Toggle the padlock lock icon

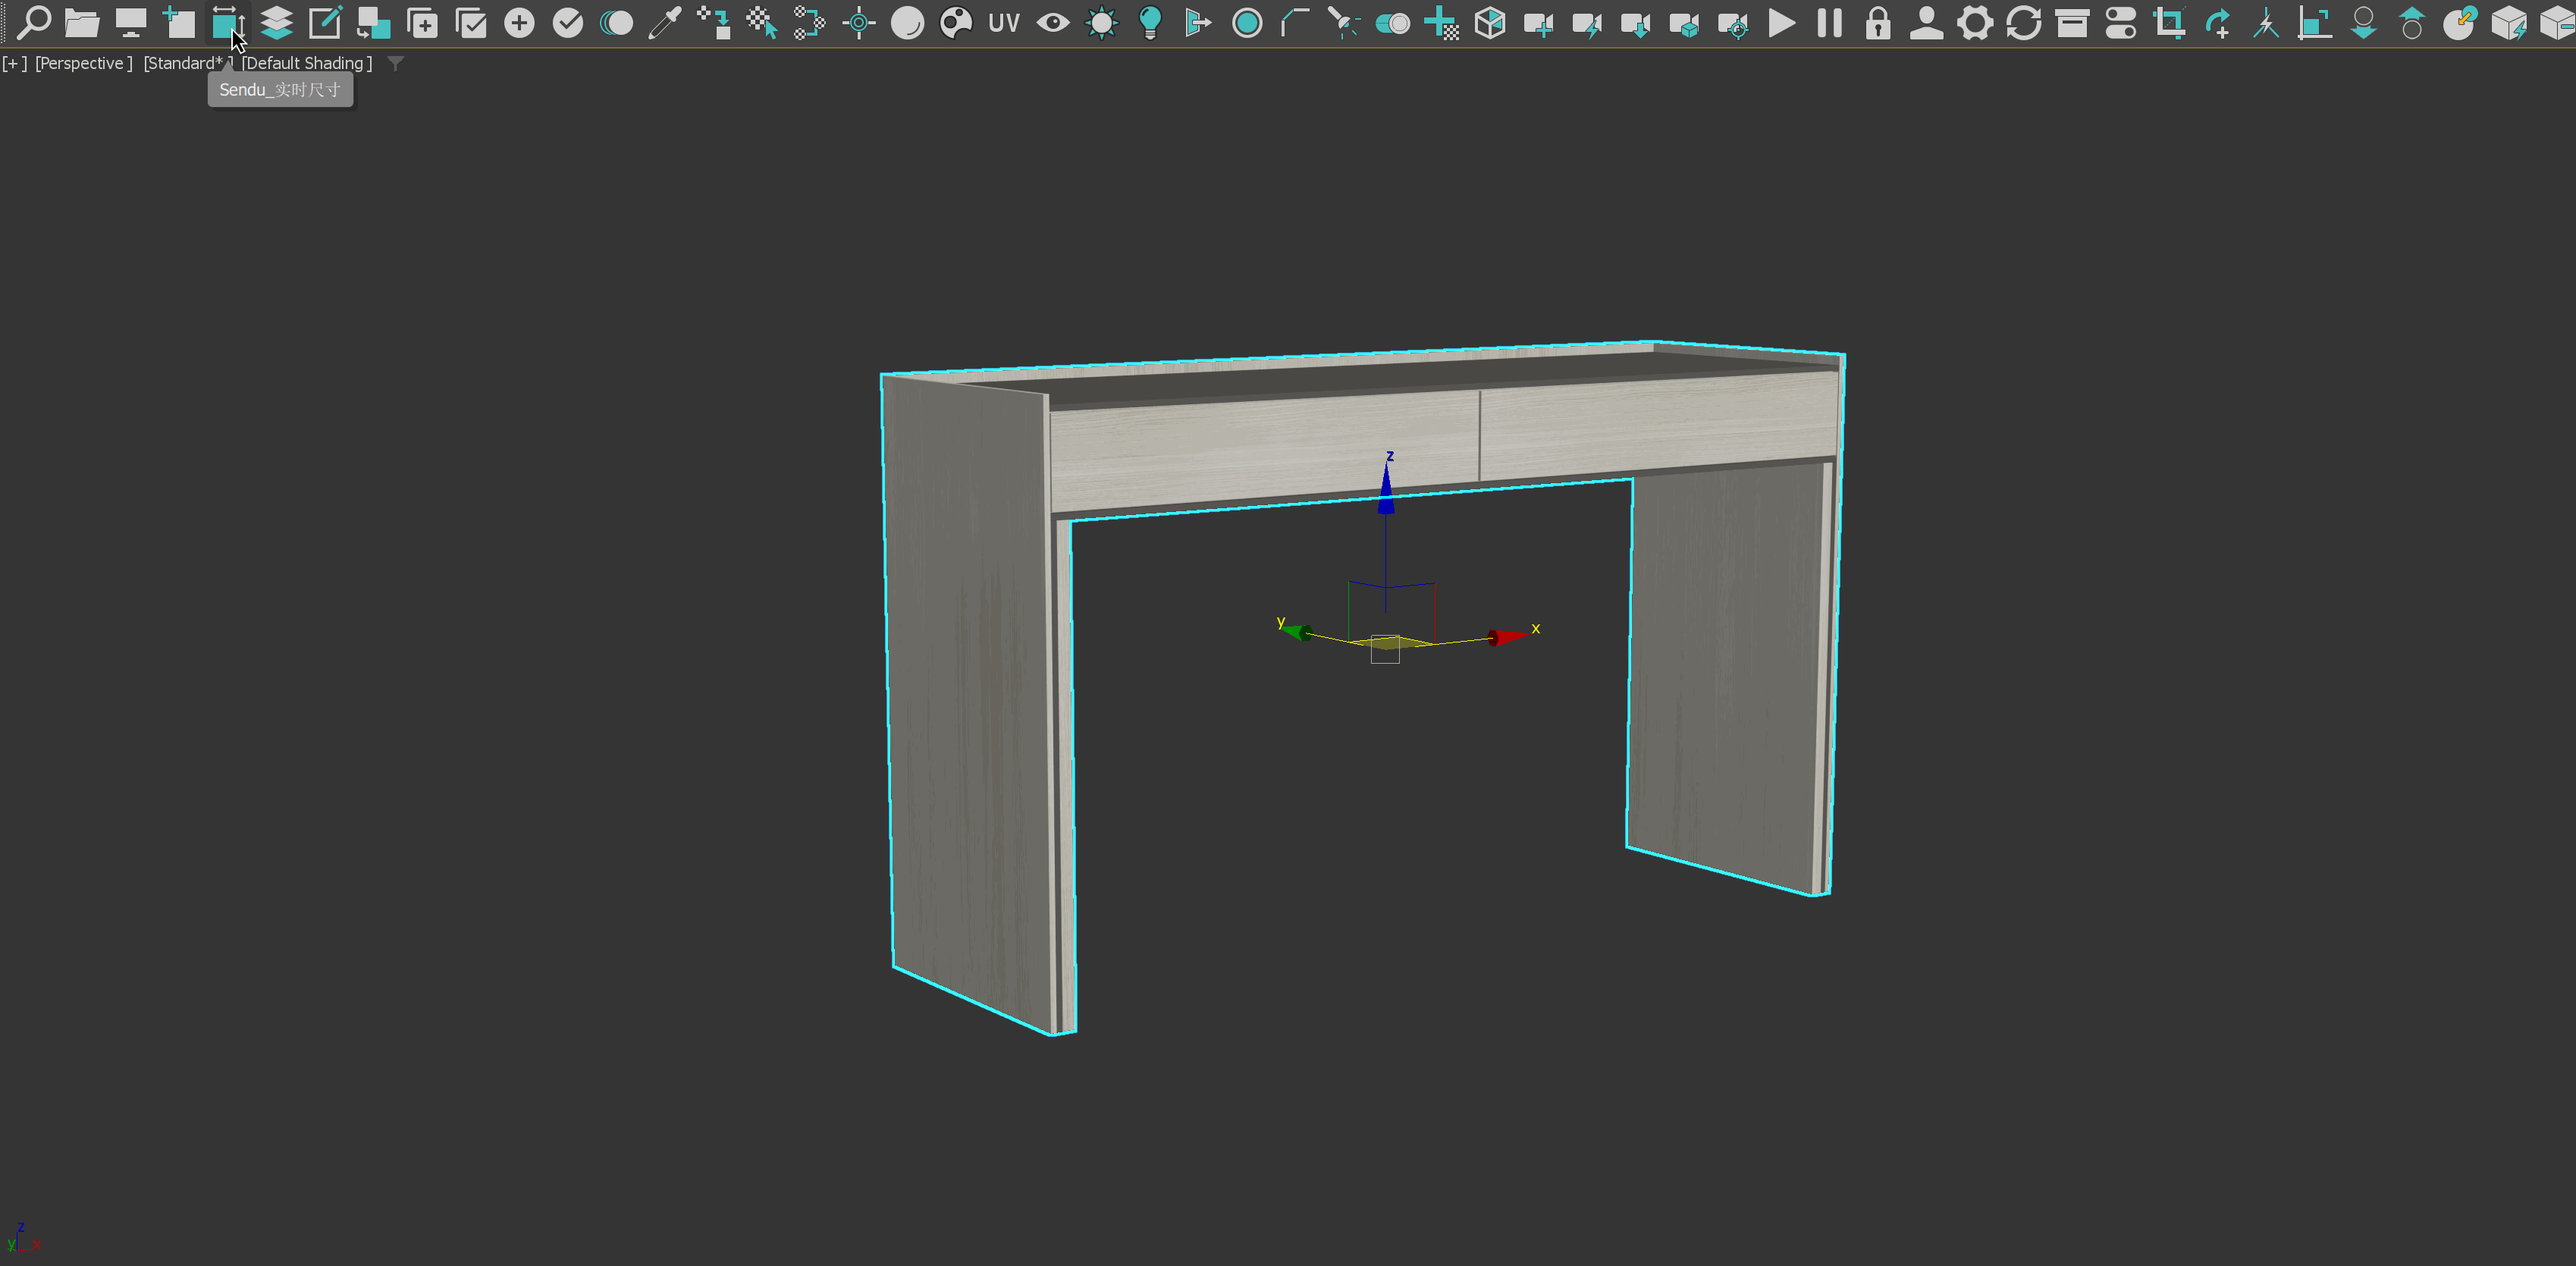1878,22
